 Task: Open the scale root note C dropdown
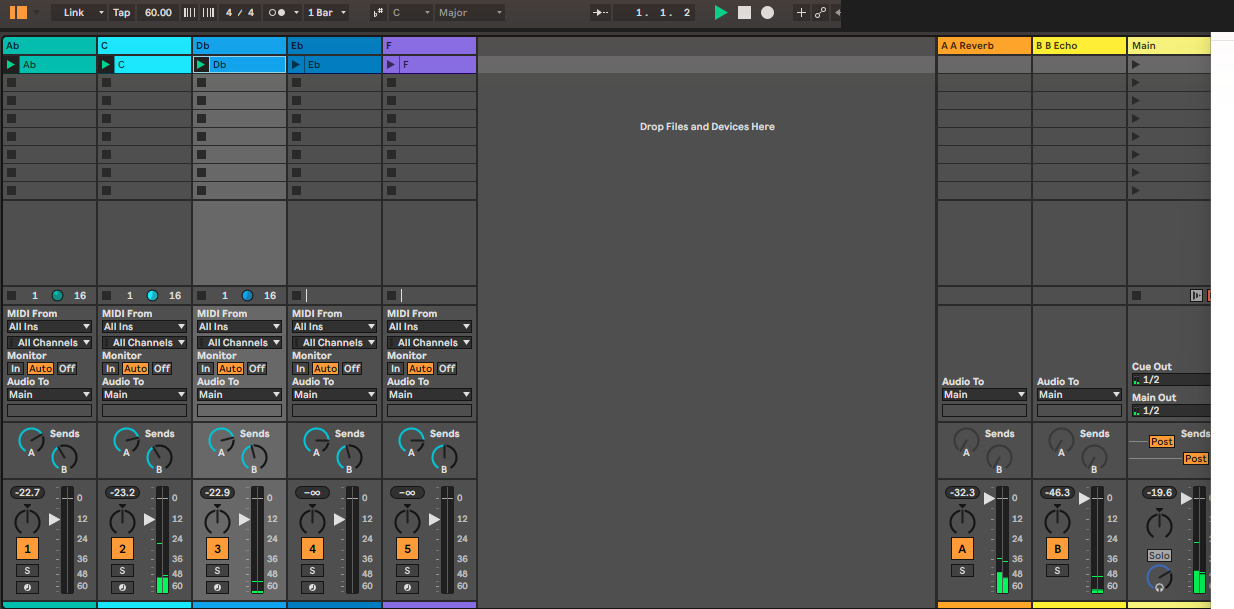tap(410, 12)
